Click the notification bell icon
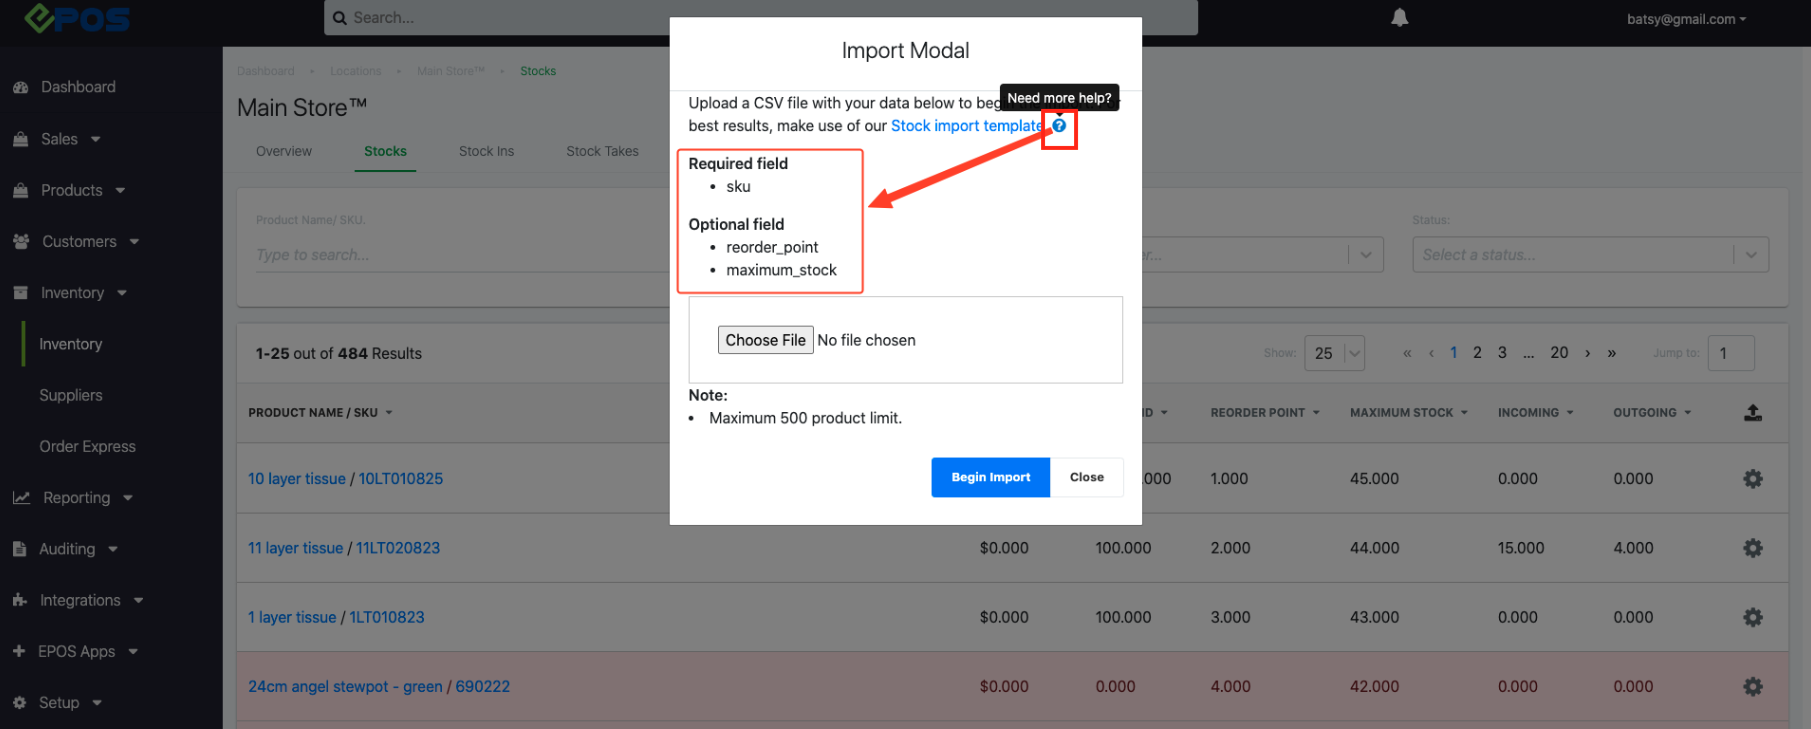The image size is (1811, 729). pos(1399,18)
